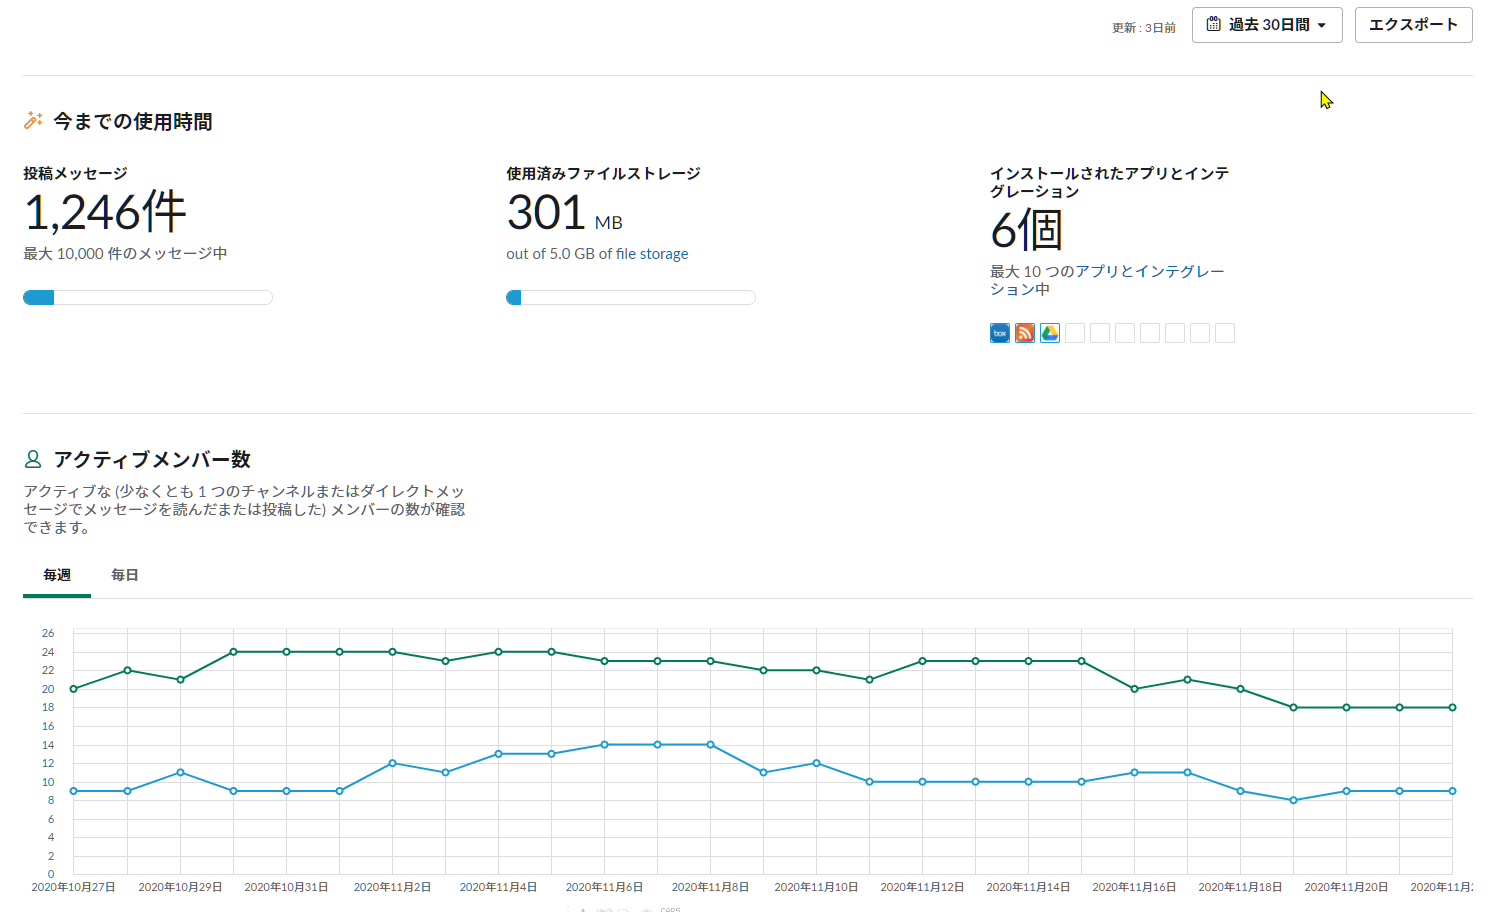Click calendar icon in date range button
1492x912 pixels.
1213,25
